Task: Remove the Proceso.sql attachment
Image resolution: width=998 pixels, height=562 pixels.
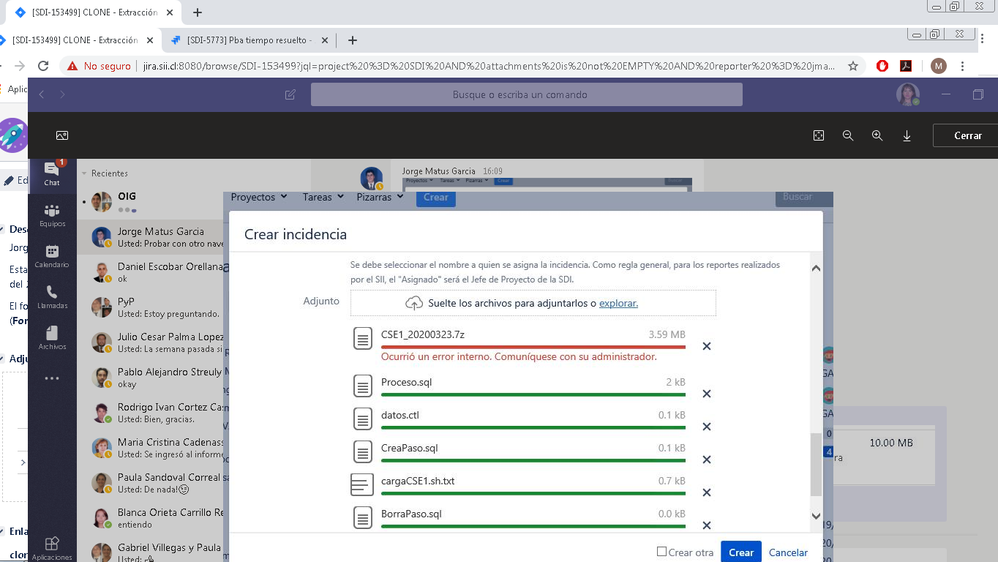Action: coord(706,394)
